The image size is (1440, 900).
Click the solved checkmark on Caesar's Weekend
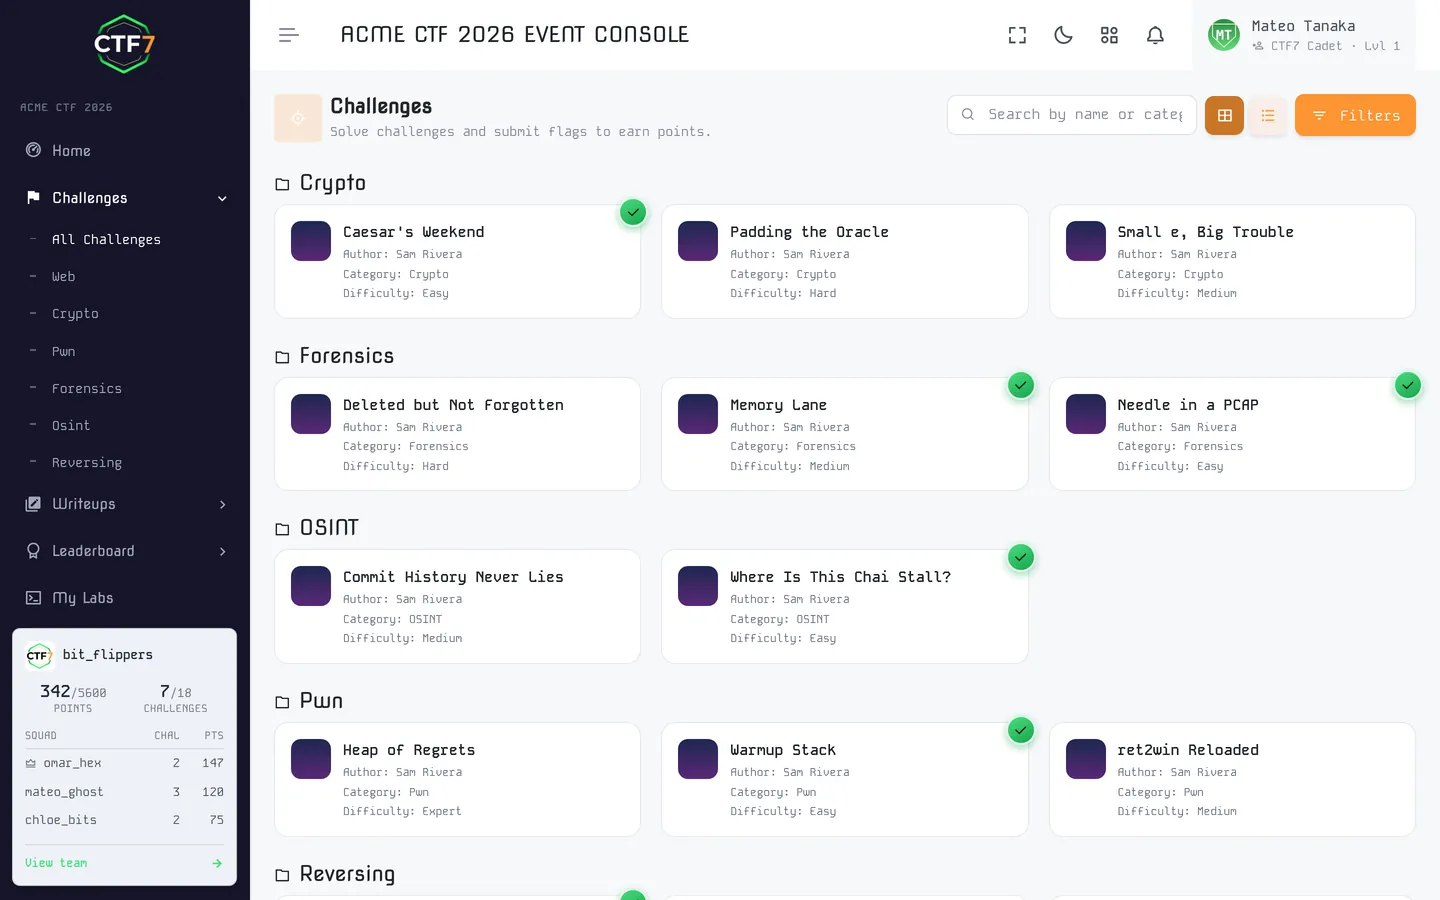click(x=633, y=212)
